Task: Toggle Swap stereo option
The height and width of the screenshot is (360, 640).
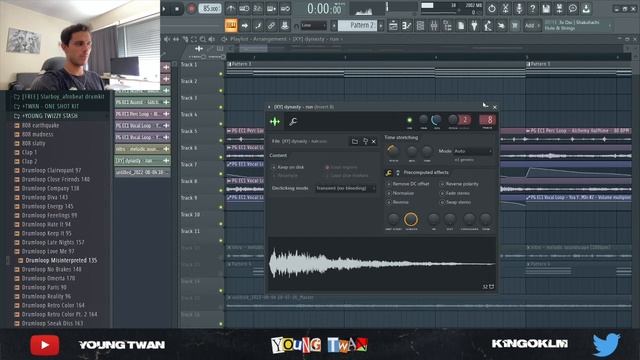Action: pyautogui.click(x=455, y=202)
